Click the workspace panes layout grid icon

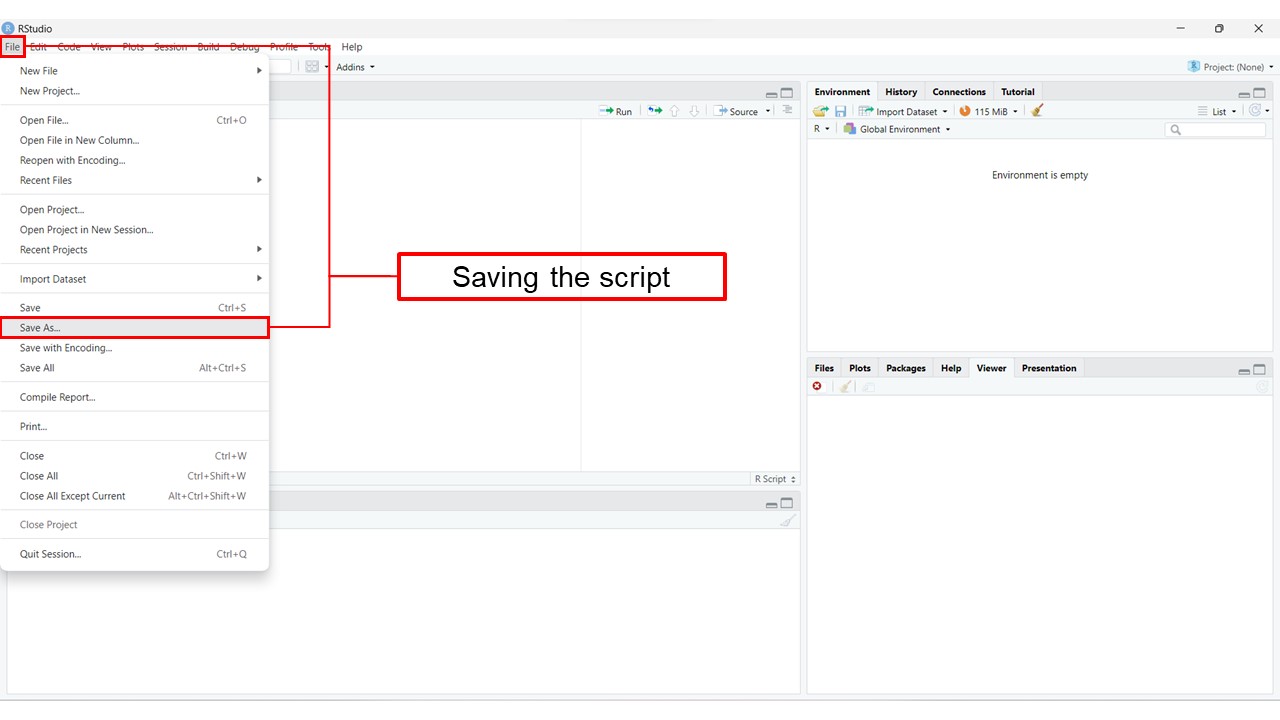click(x=312, y=67)
